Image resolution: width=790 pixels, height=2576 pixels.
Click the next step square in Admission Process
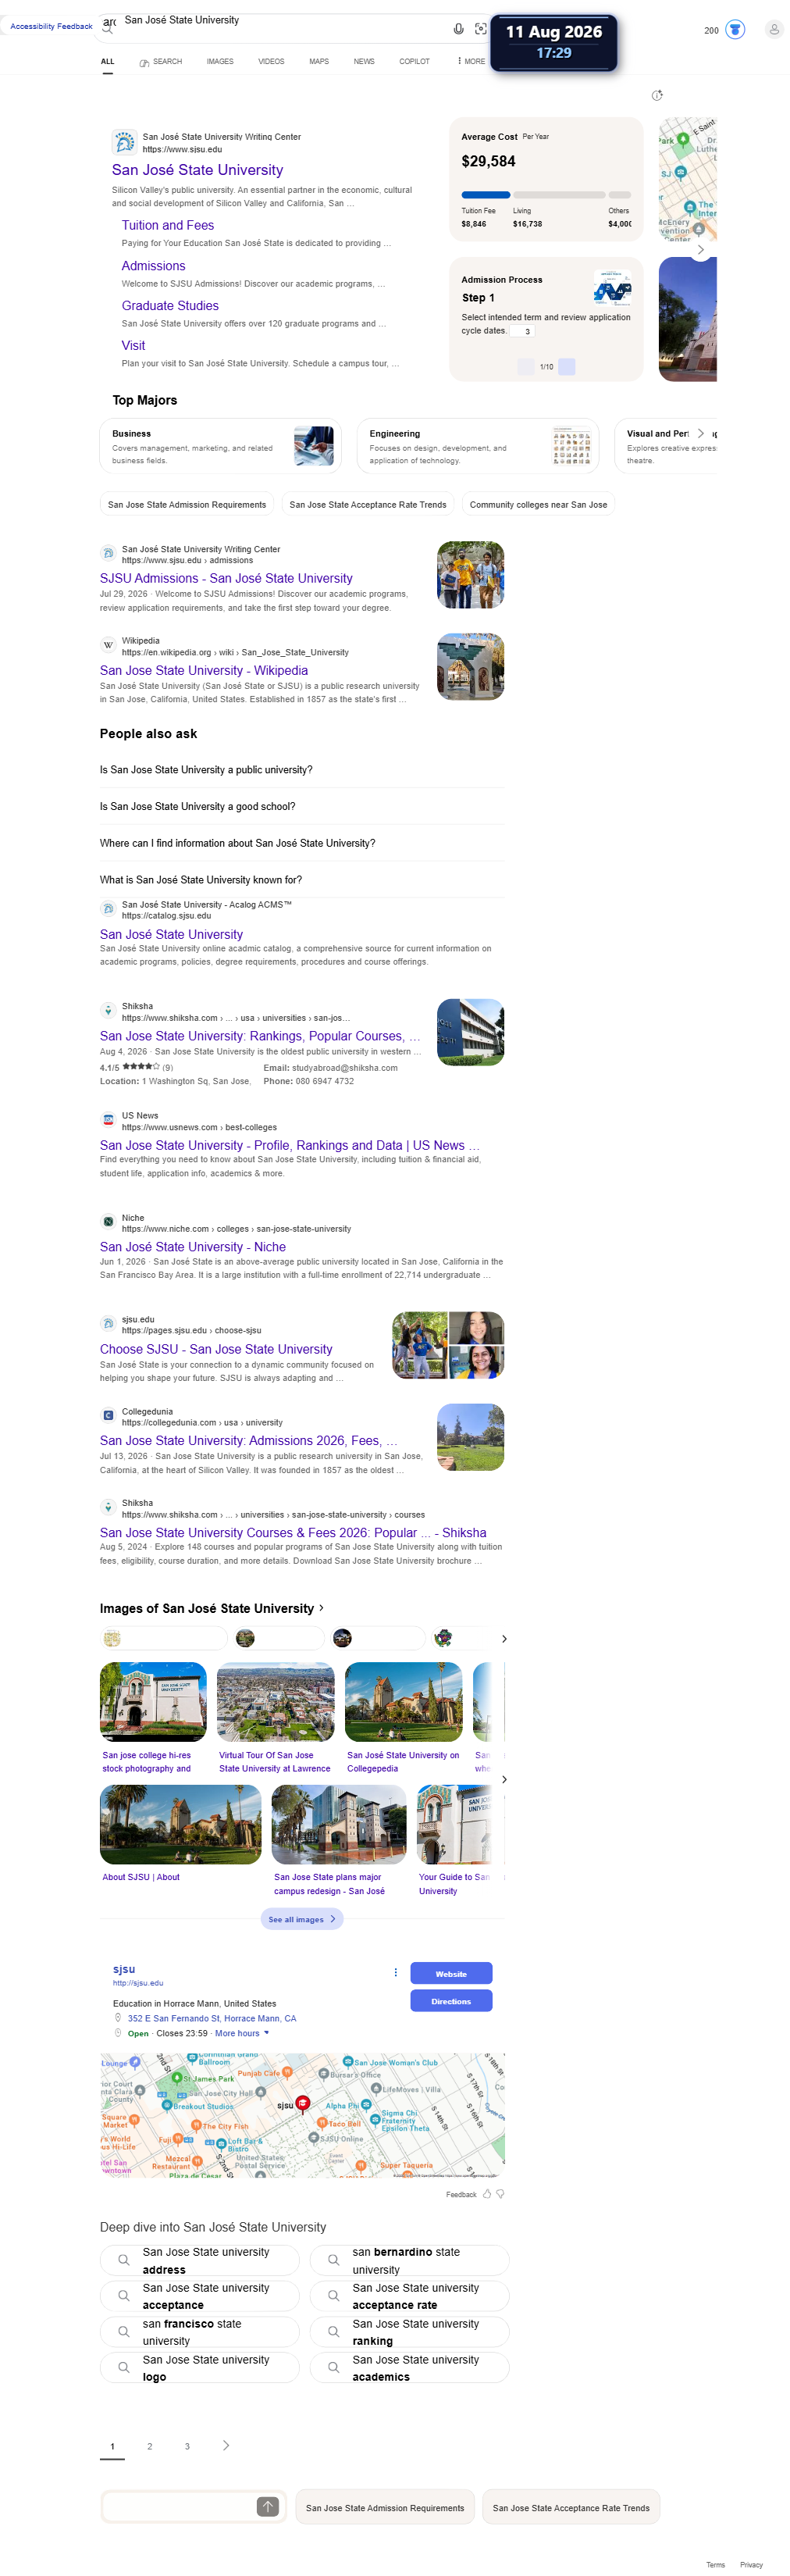(567, 367)
